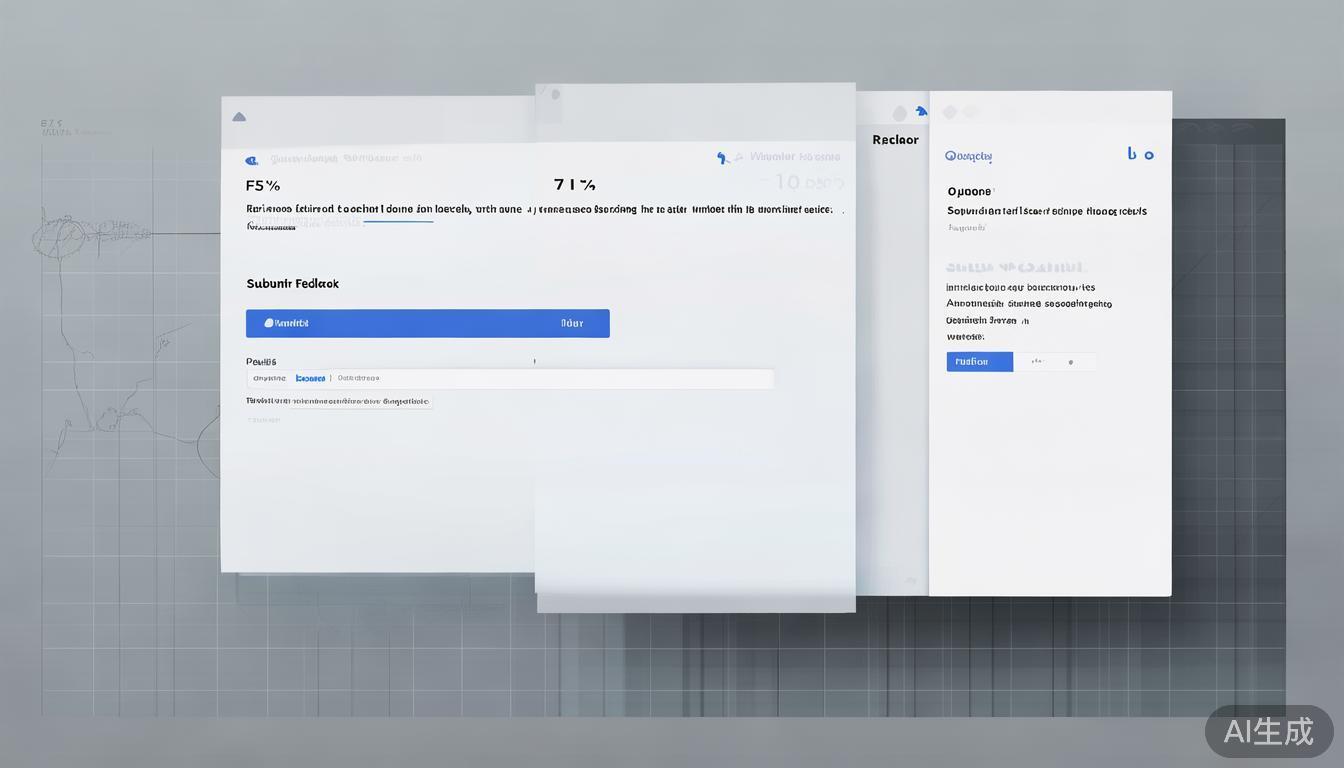The image size is (1344, 768).
Task: Click the blue highlighted word in the input row
Action: click(310, 378)
